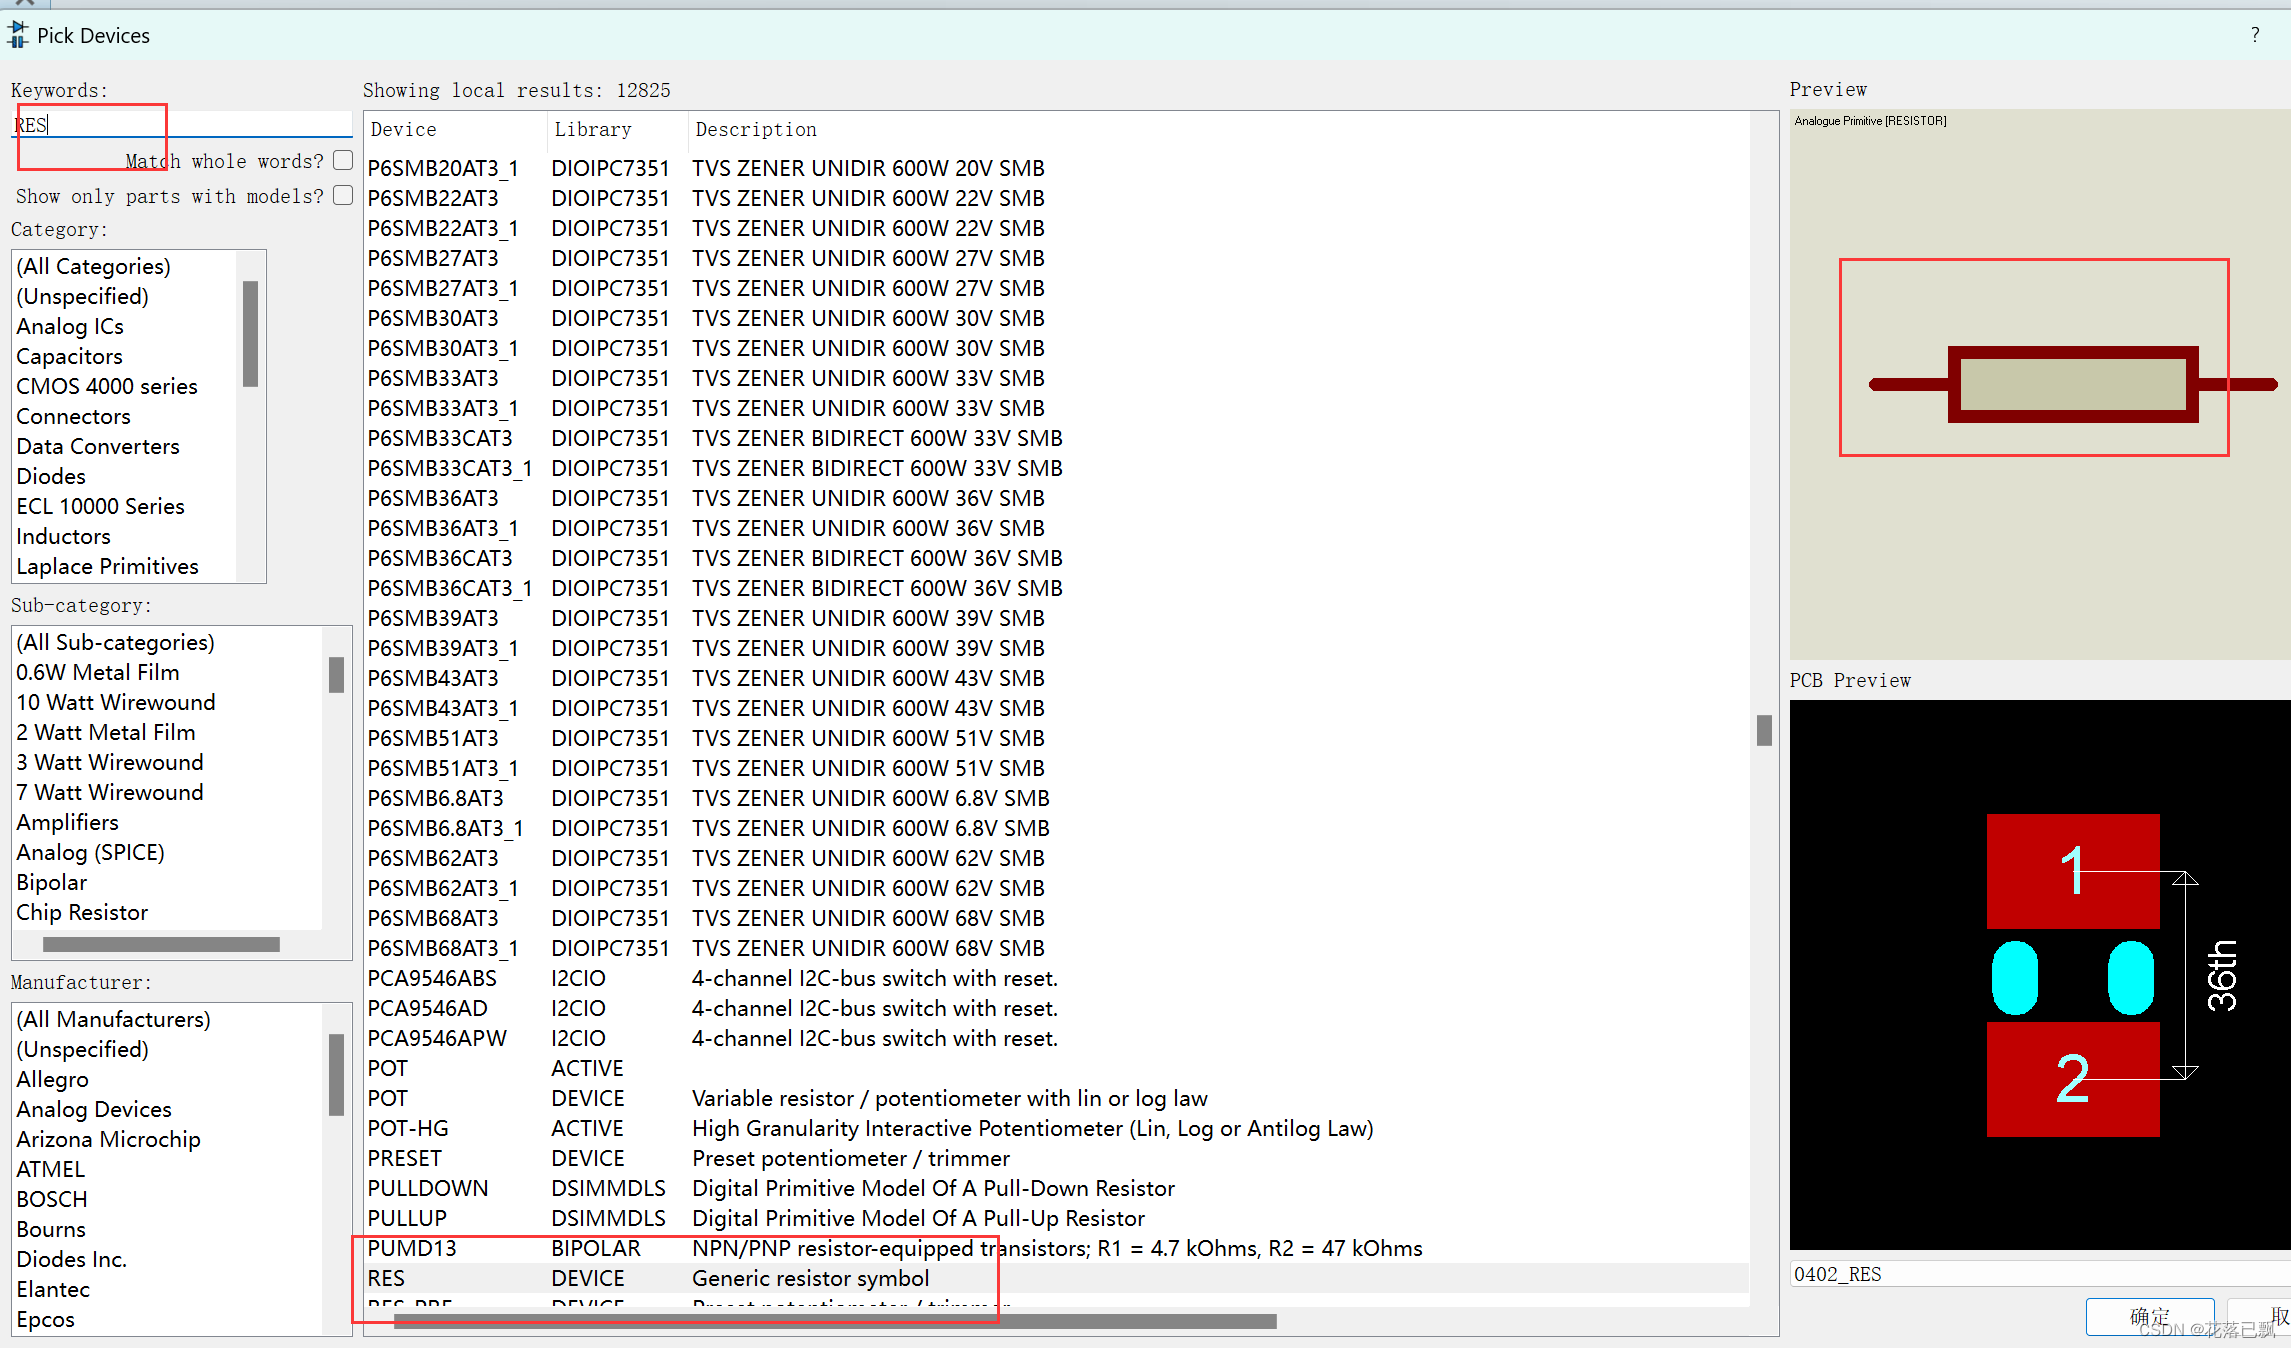
Task: Select the Diodes category
Action: coord(51,477)
